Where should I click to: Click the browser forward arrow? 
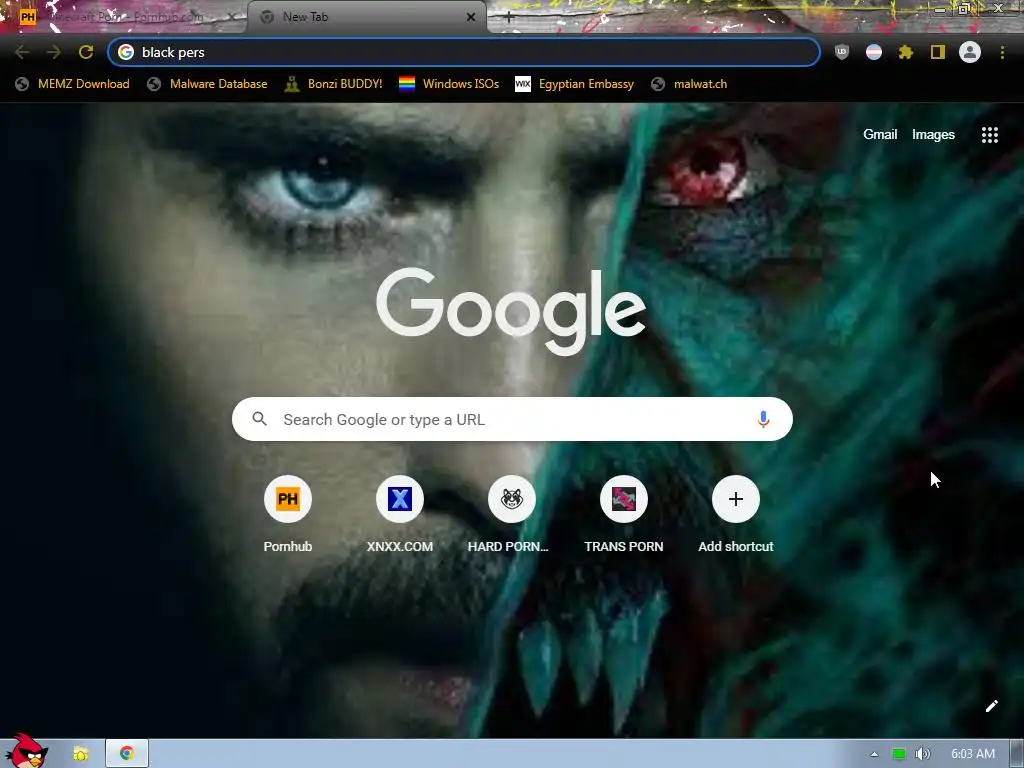(54, 52)
